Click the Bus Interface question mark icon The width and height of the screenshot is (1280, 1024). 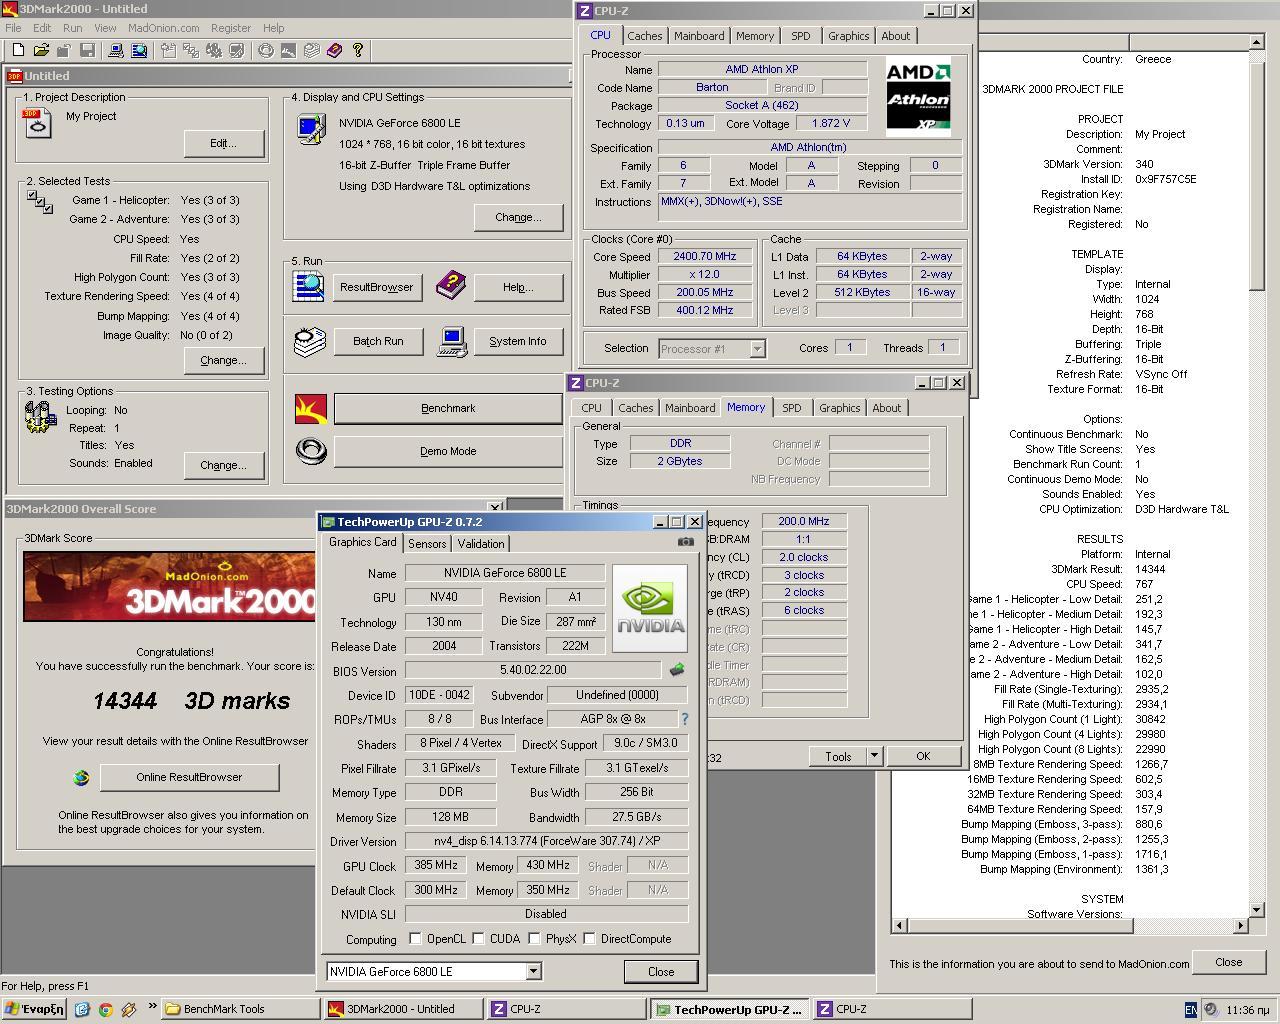point(685,719)
